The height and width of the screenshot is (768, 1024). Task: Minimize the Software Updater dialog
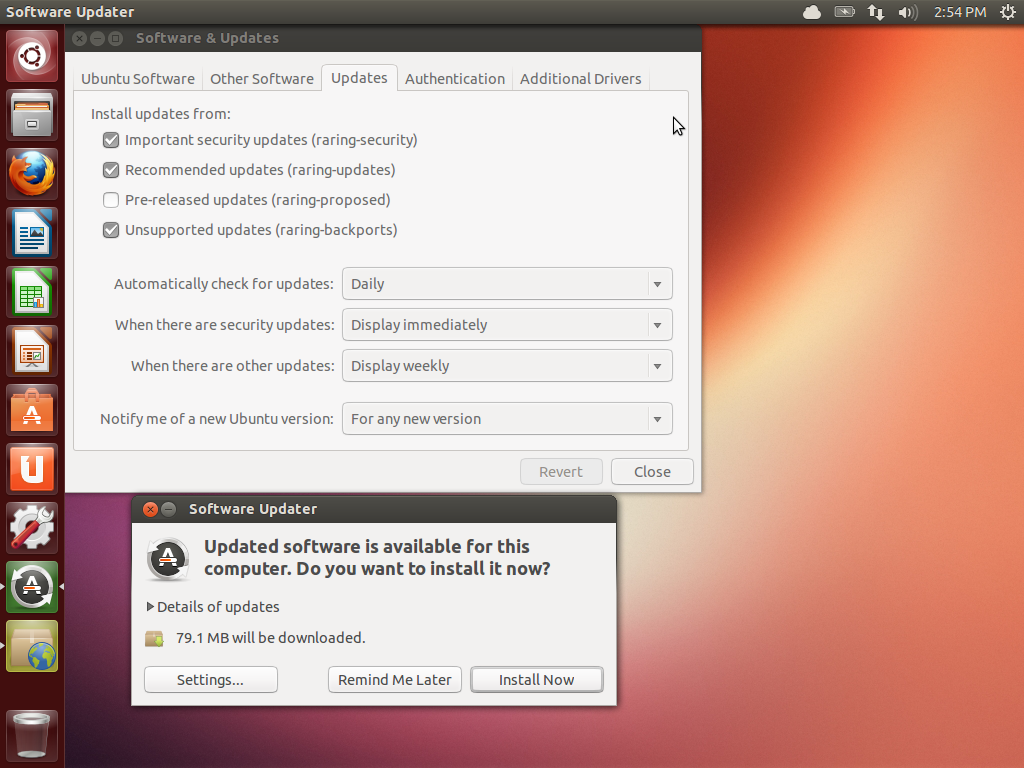point(168,509)
